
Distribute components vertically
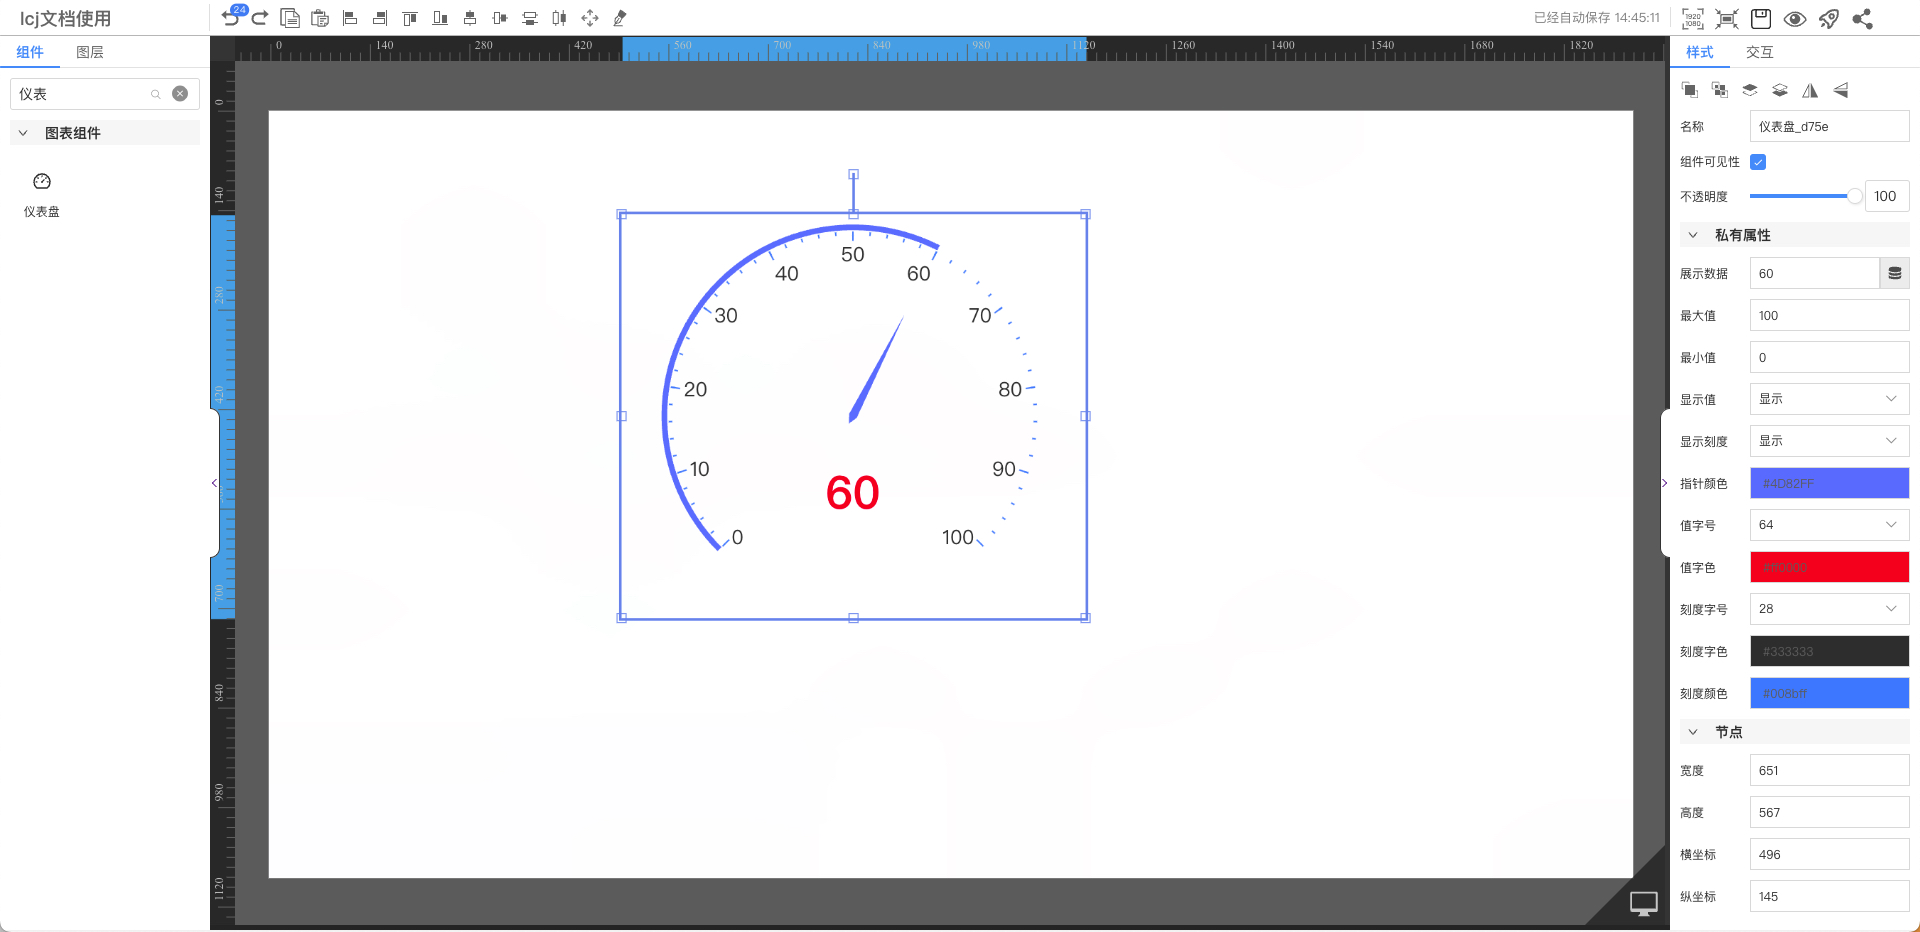[530, 18]
